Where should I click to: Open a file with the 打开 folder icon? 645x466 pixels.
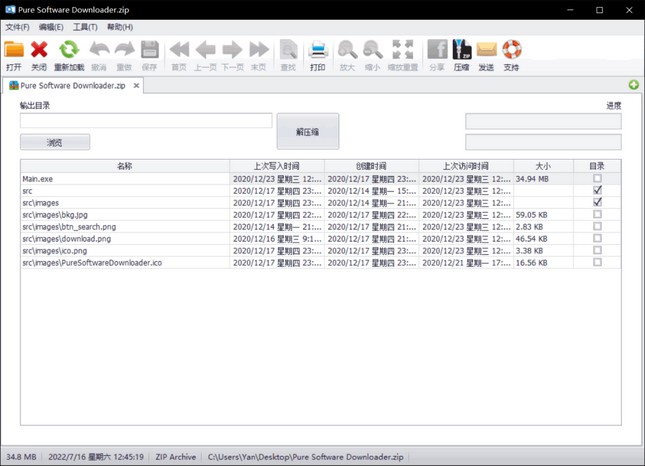14,50
